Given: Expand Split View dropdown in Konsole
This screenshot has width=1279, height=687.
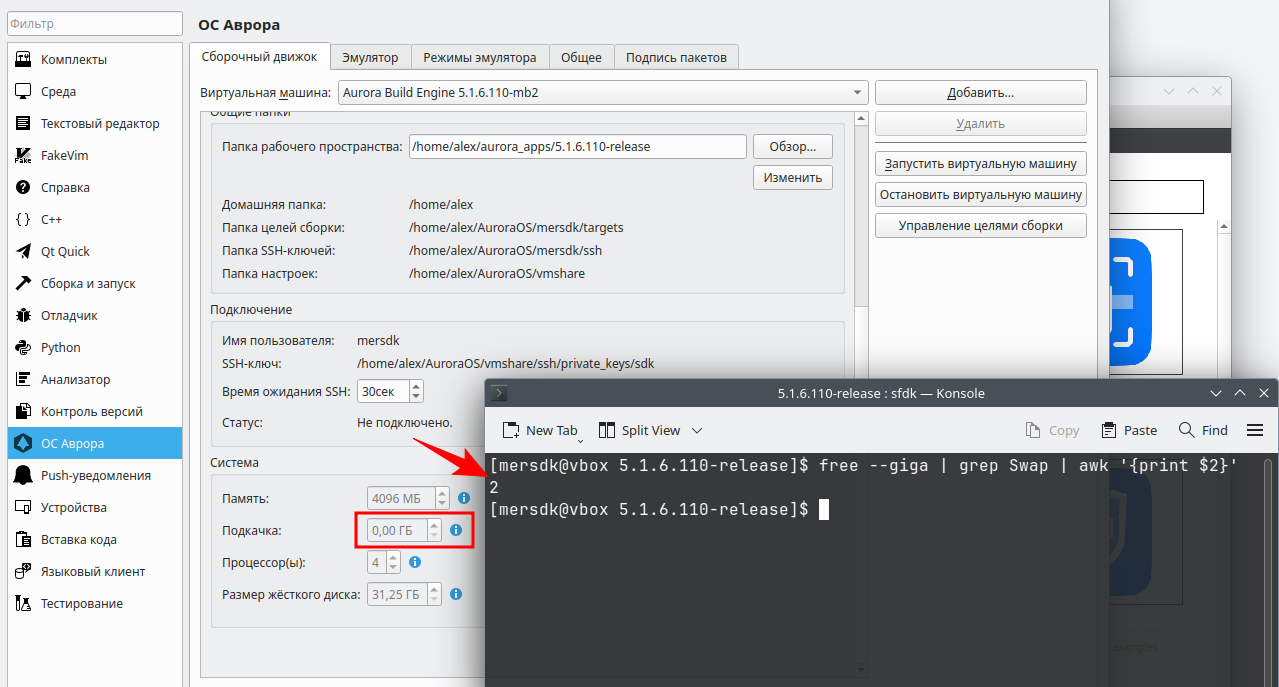Looking at the screenshot, I should 697,431.
